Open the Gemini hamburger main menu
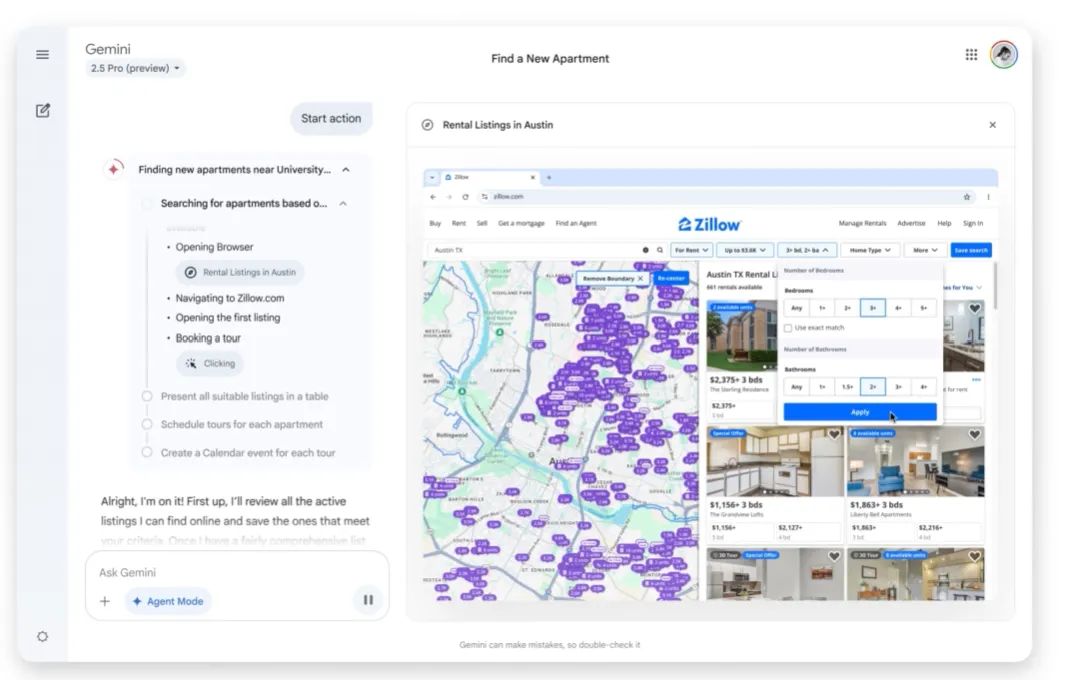Viewport: 1070px width, 680px height. click(42, 55)
